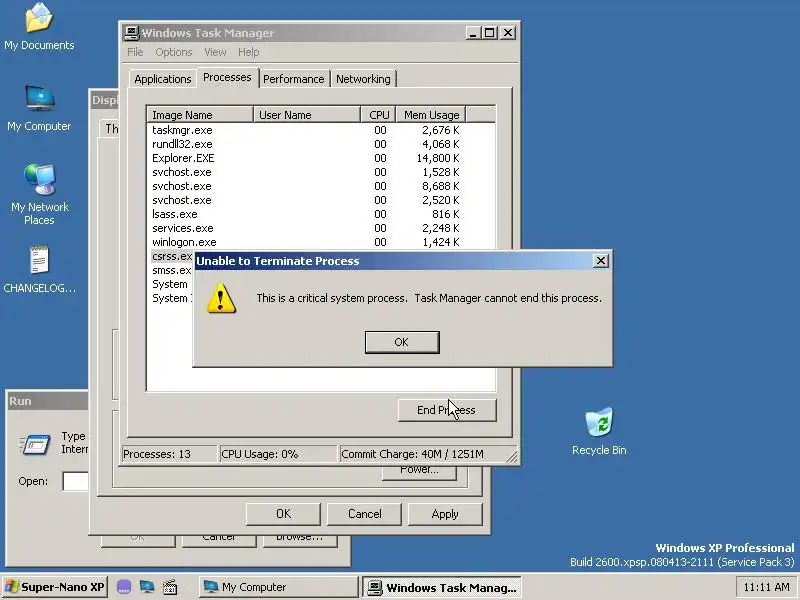Screen dimensions: 800x600
Task: Open the My Documents desktop icon
Action: coord(39,27)
